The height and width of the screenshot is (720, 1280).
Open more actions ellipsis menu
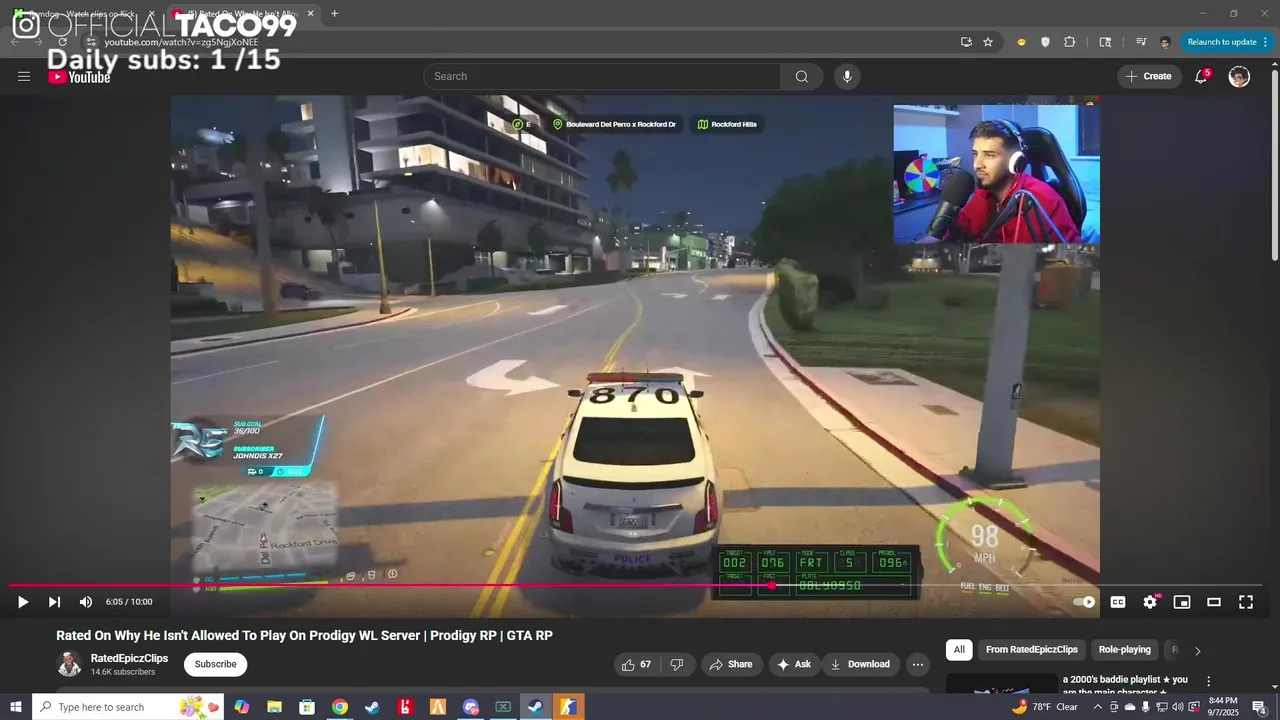pos(918,664)
